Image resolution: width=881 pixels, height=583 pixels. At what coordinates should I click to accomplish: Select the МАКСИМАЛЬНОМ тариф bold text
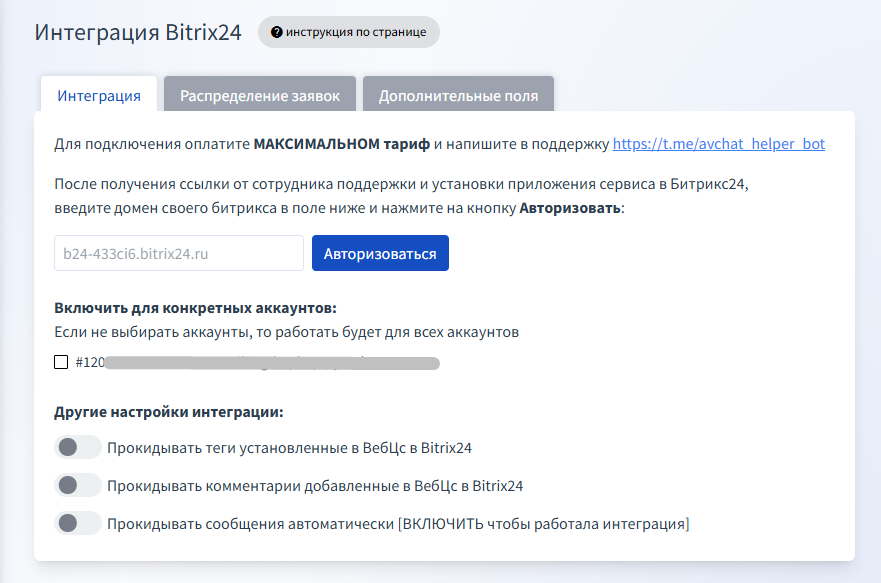(342, 144)
